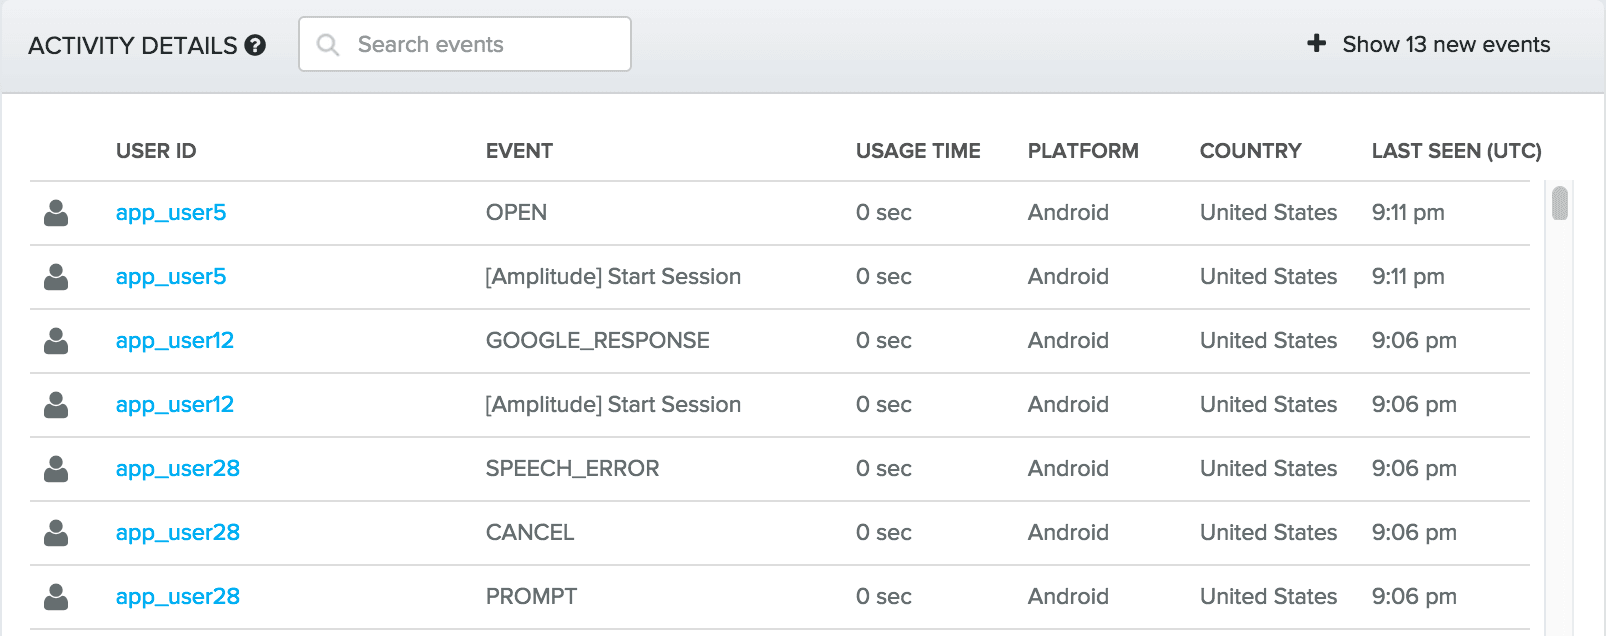Click user avatar icon in PROMPT row
The image size is (1606, 636).
point(56,597)
